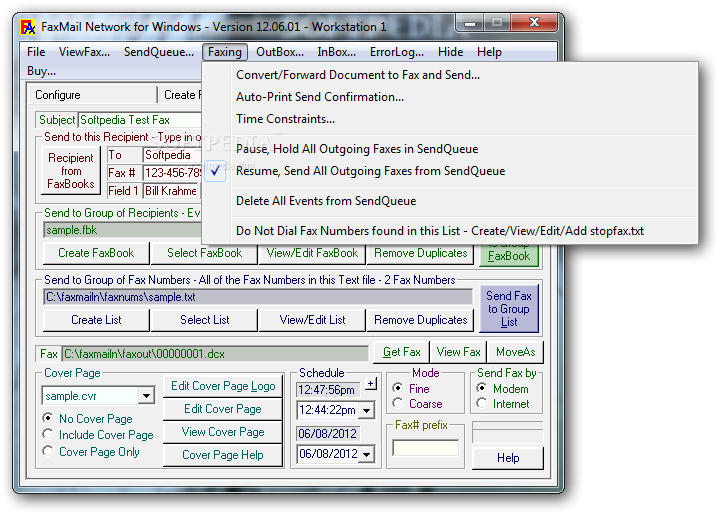
Task: Choose Convert/Forward Document to Fax and Send
Action: 450,75
